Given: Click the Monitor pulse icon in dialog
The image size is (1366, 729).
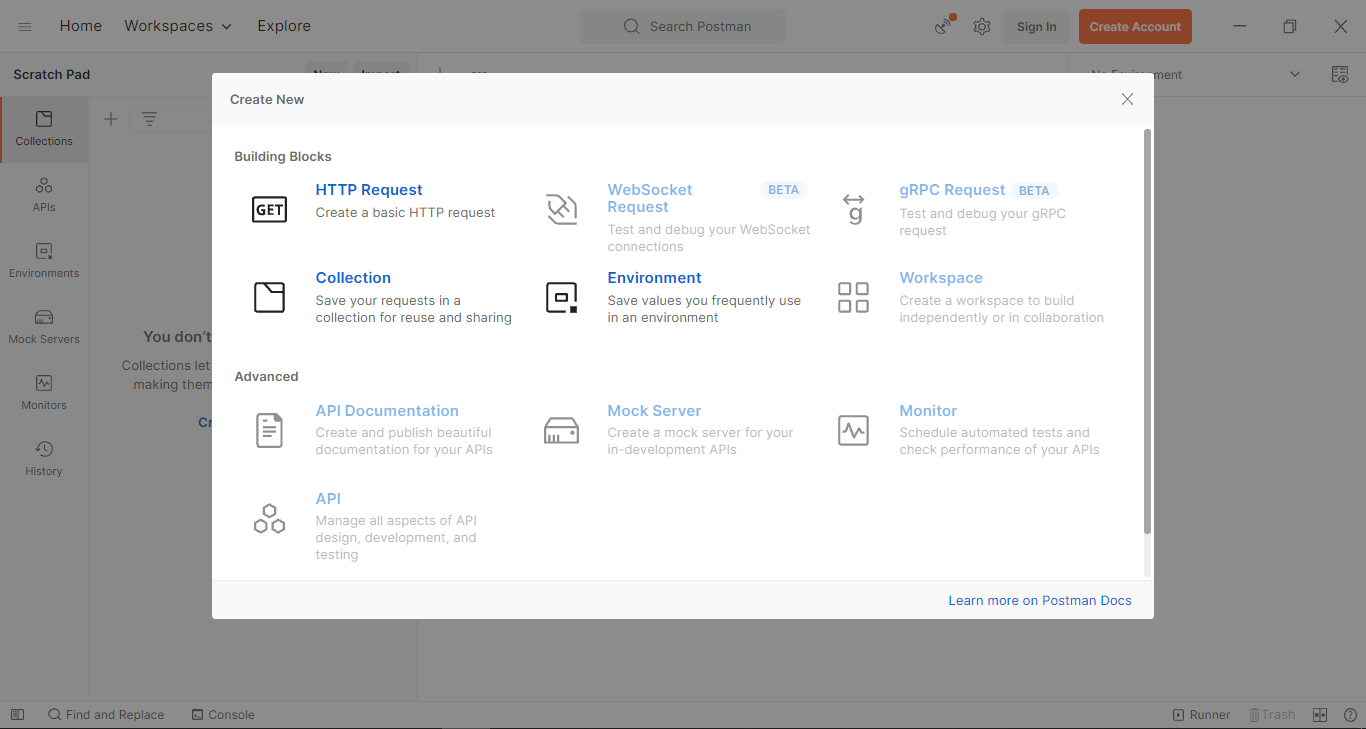Looking at the screenshot, I should [853, 430].
